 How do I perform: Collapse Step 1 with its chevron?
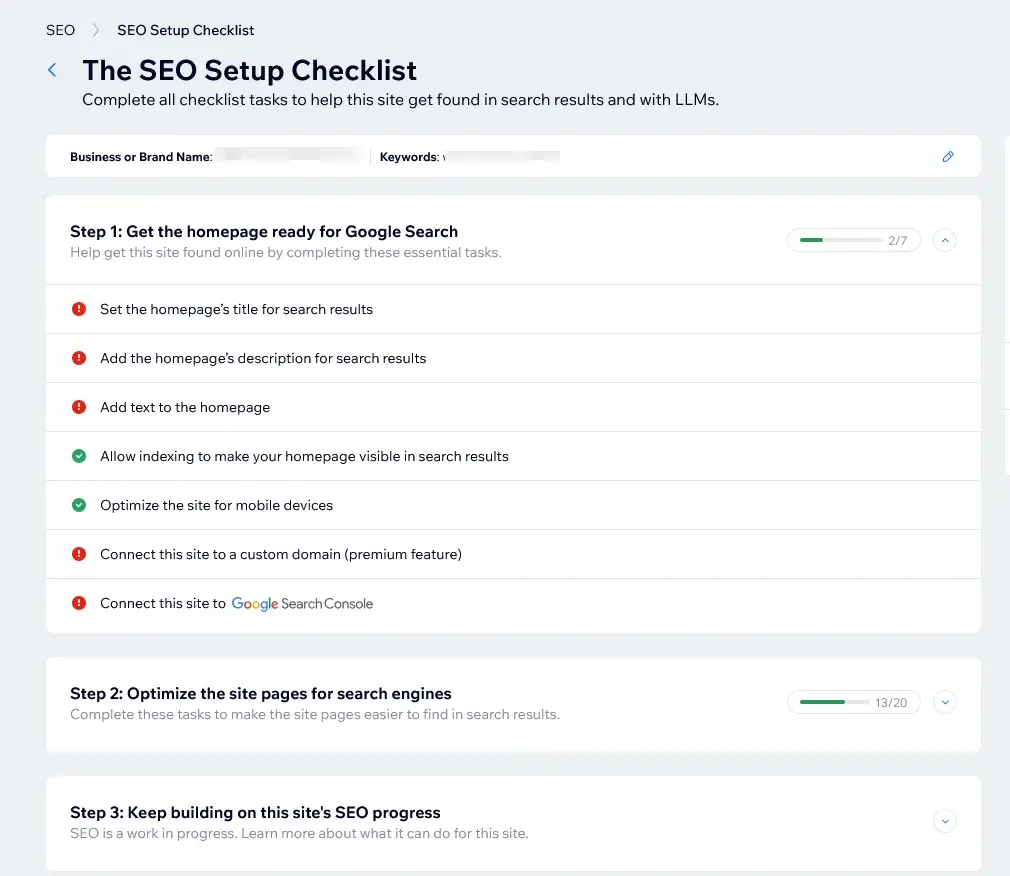tap(944, 240)
